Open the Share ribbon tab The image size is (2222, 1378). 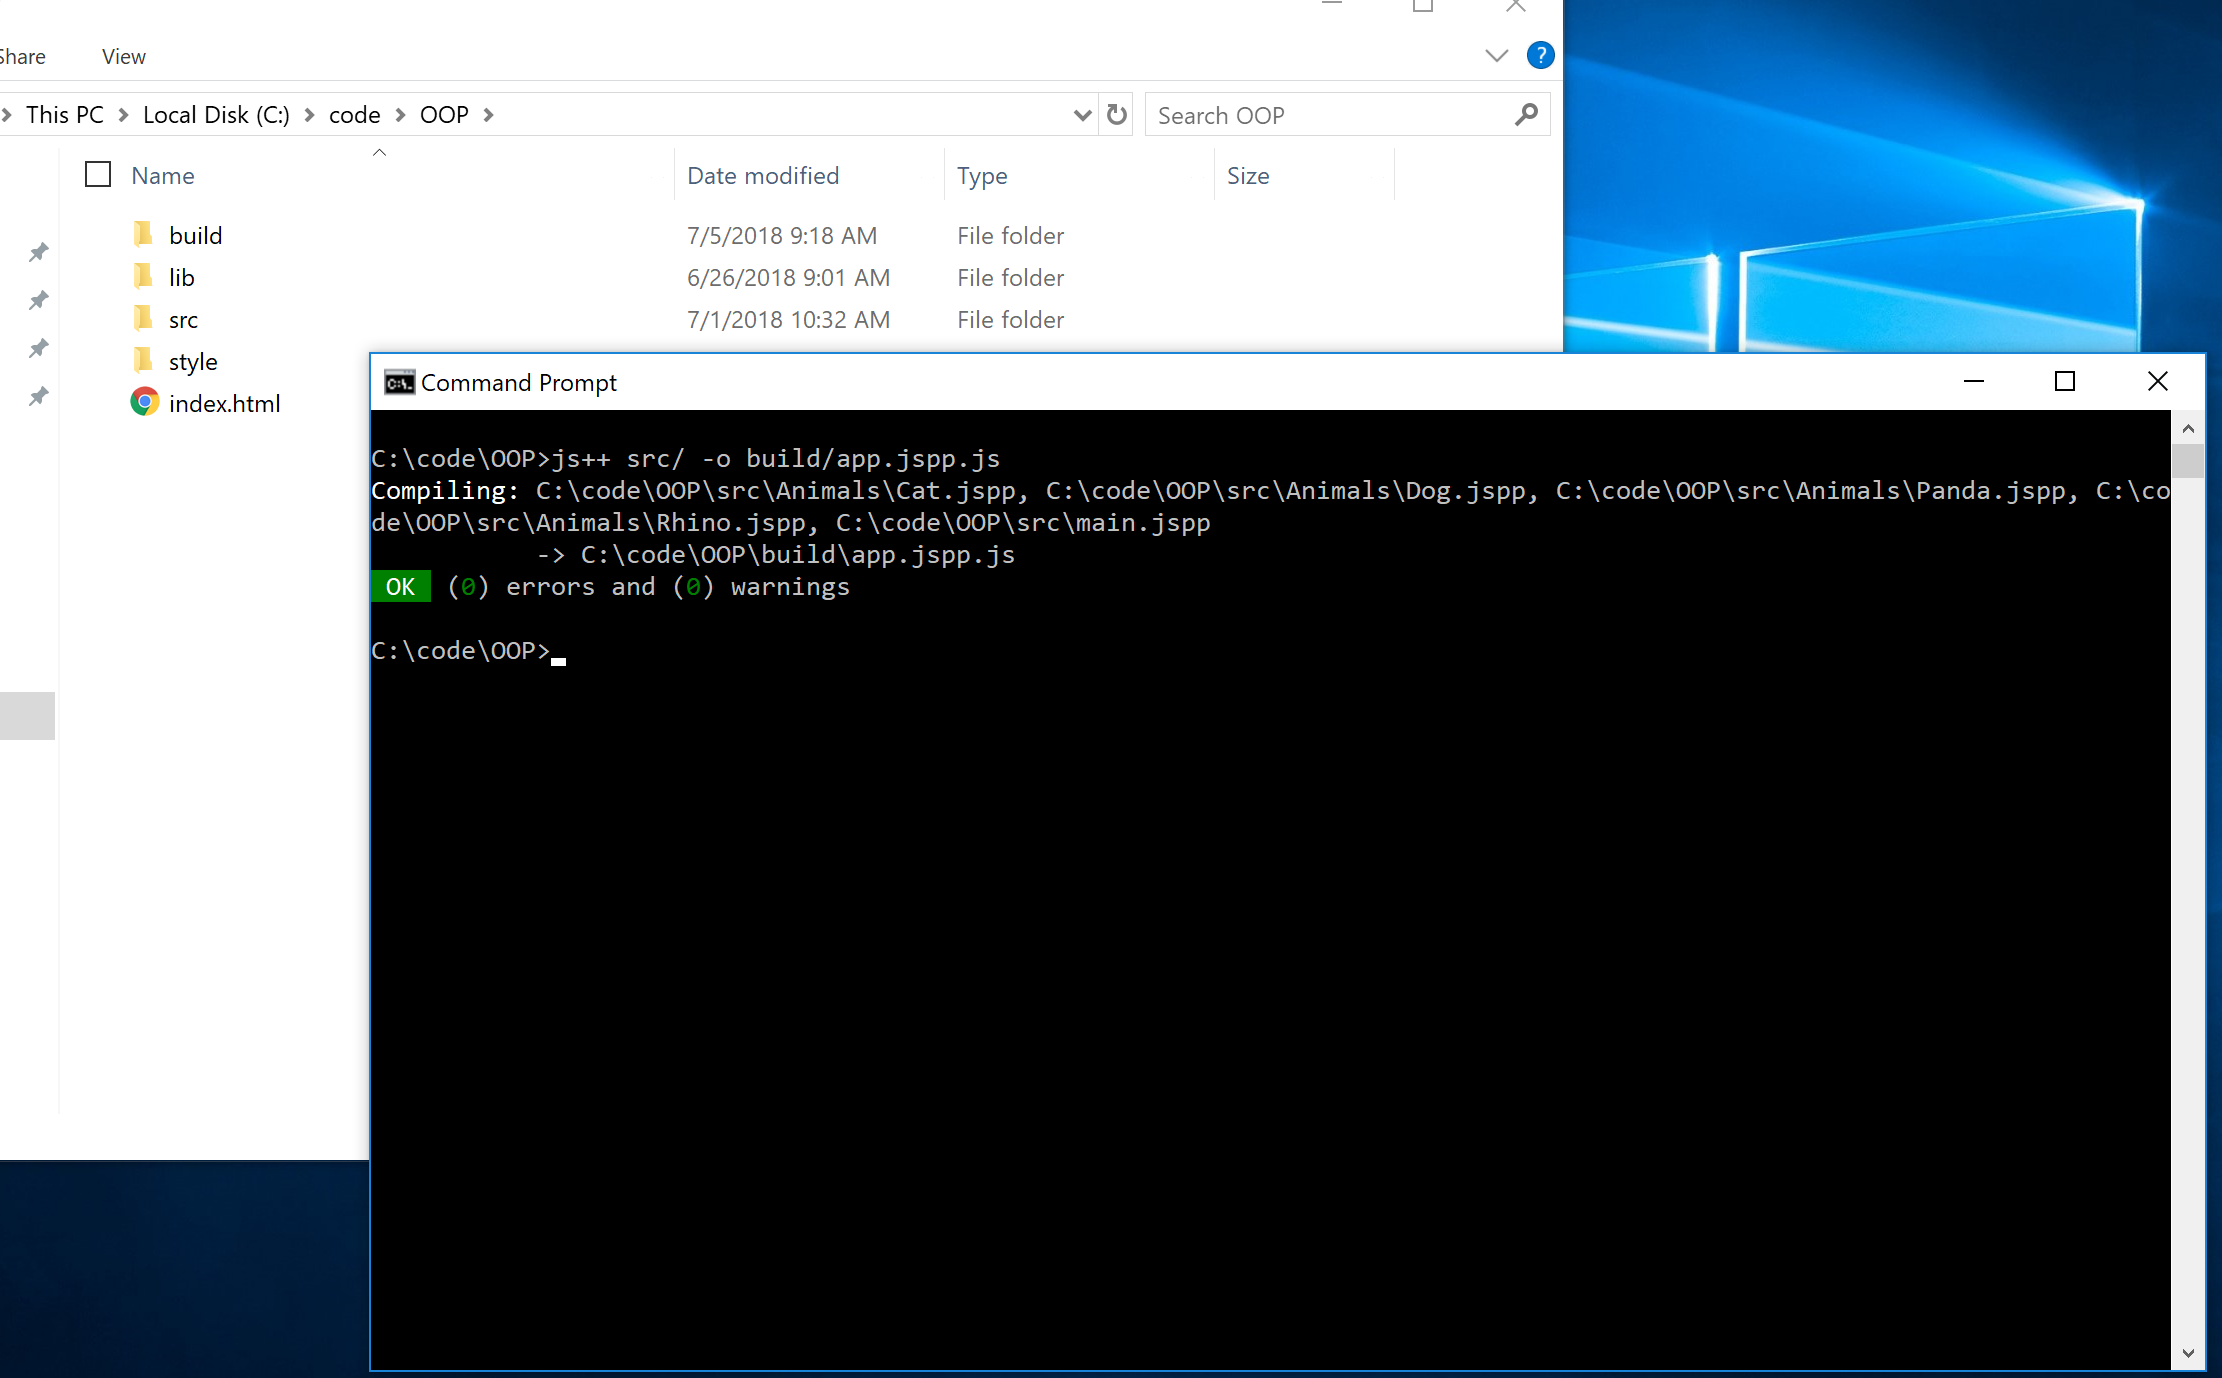[22, 57]
